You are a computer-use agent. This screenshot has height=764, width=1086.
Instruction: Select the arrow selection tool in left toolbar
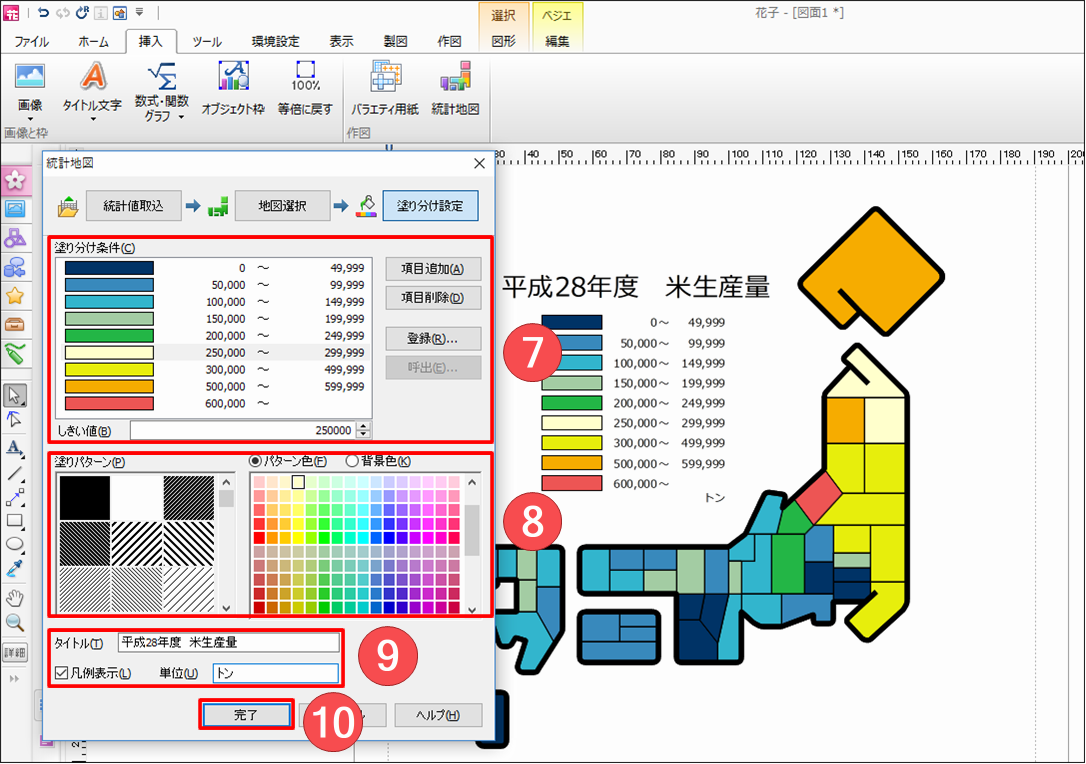[x=15, y=395]
